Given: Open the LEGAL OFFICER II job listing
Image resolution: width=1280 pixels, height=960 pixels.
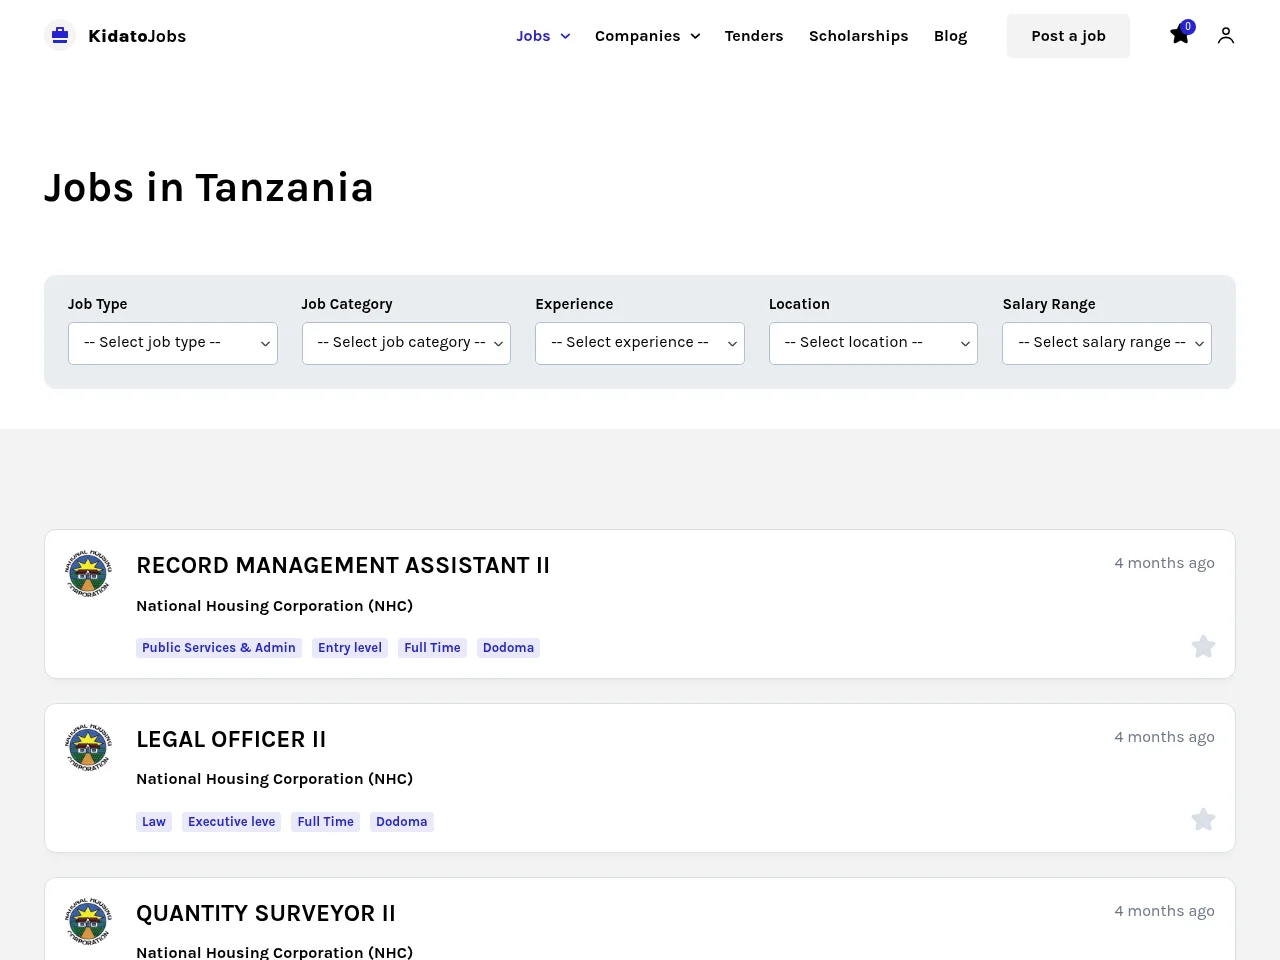Looking at the screenshot, I should (231, 740).
